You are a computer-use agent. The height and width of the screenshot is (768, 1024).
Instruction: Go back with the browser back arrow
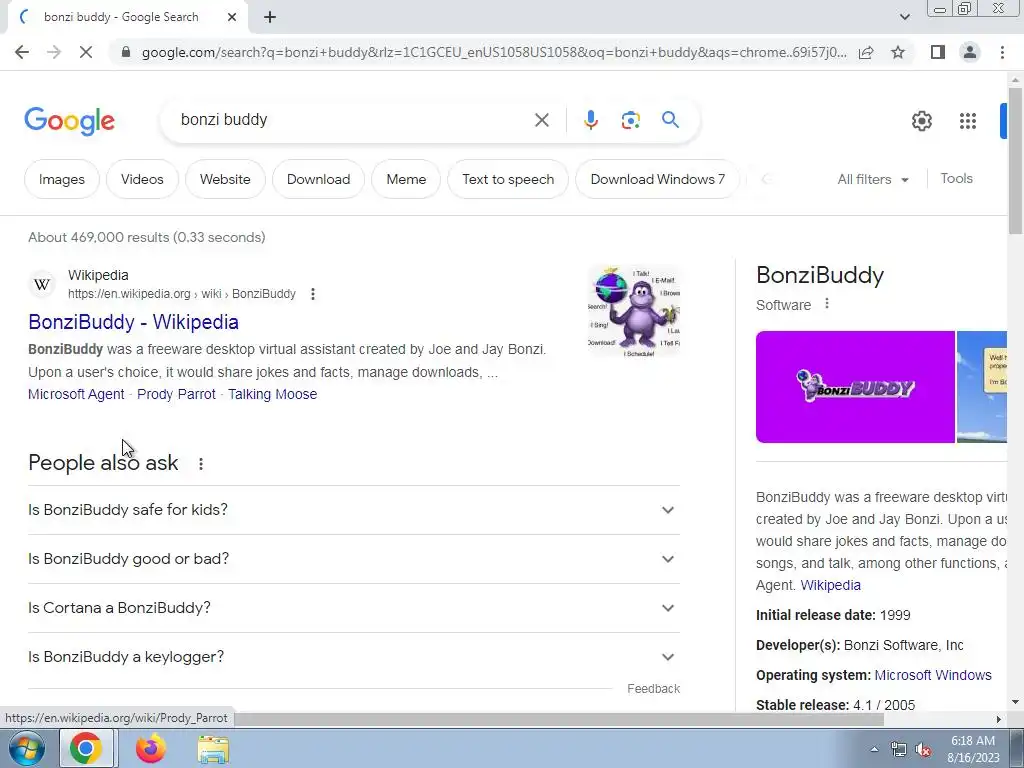point(22,52)
